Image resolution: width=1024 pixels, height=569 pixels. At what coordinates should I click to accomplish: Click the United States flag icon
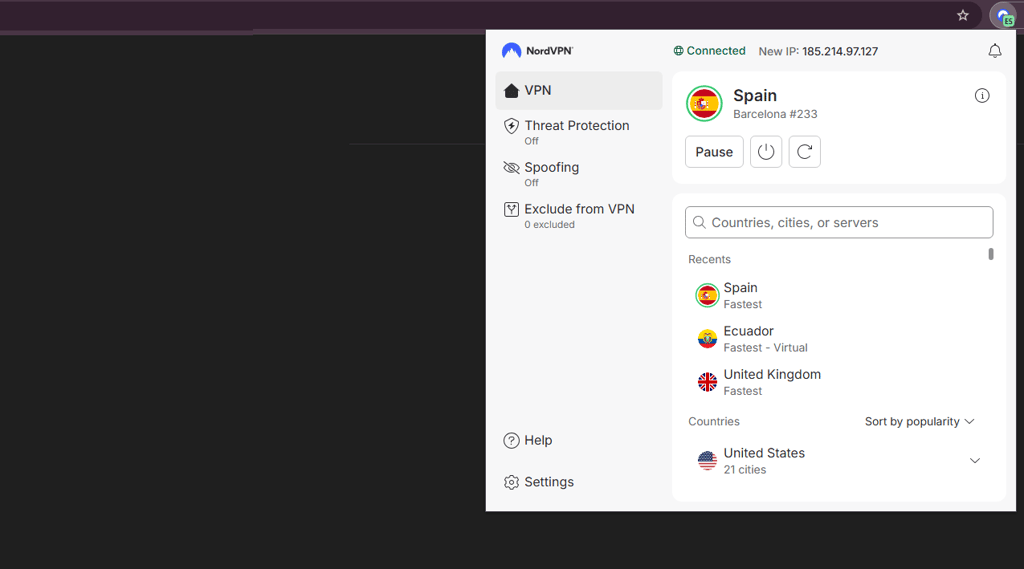pos(707,461)
